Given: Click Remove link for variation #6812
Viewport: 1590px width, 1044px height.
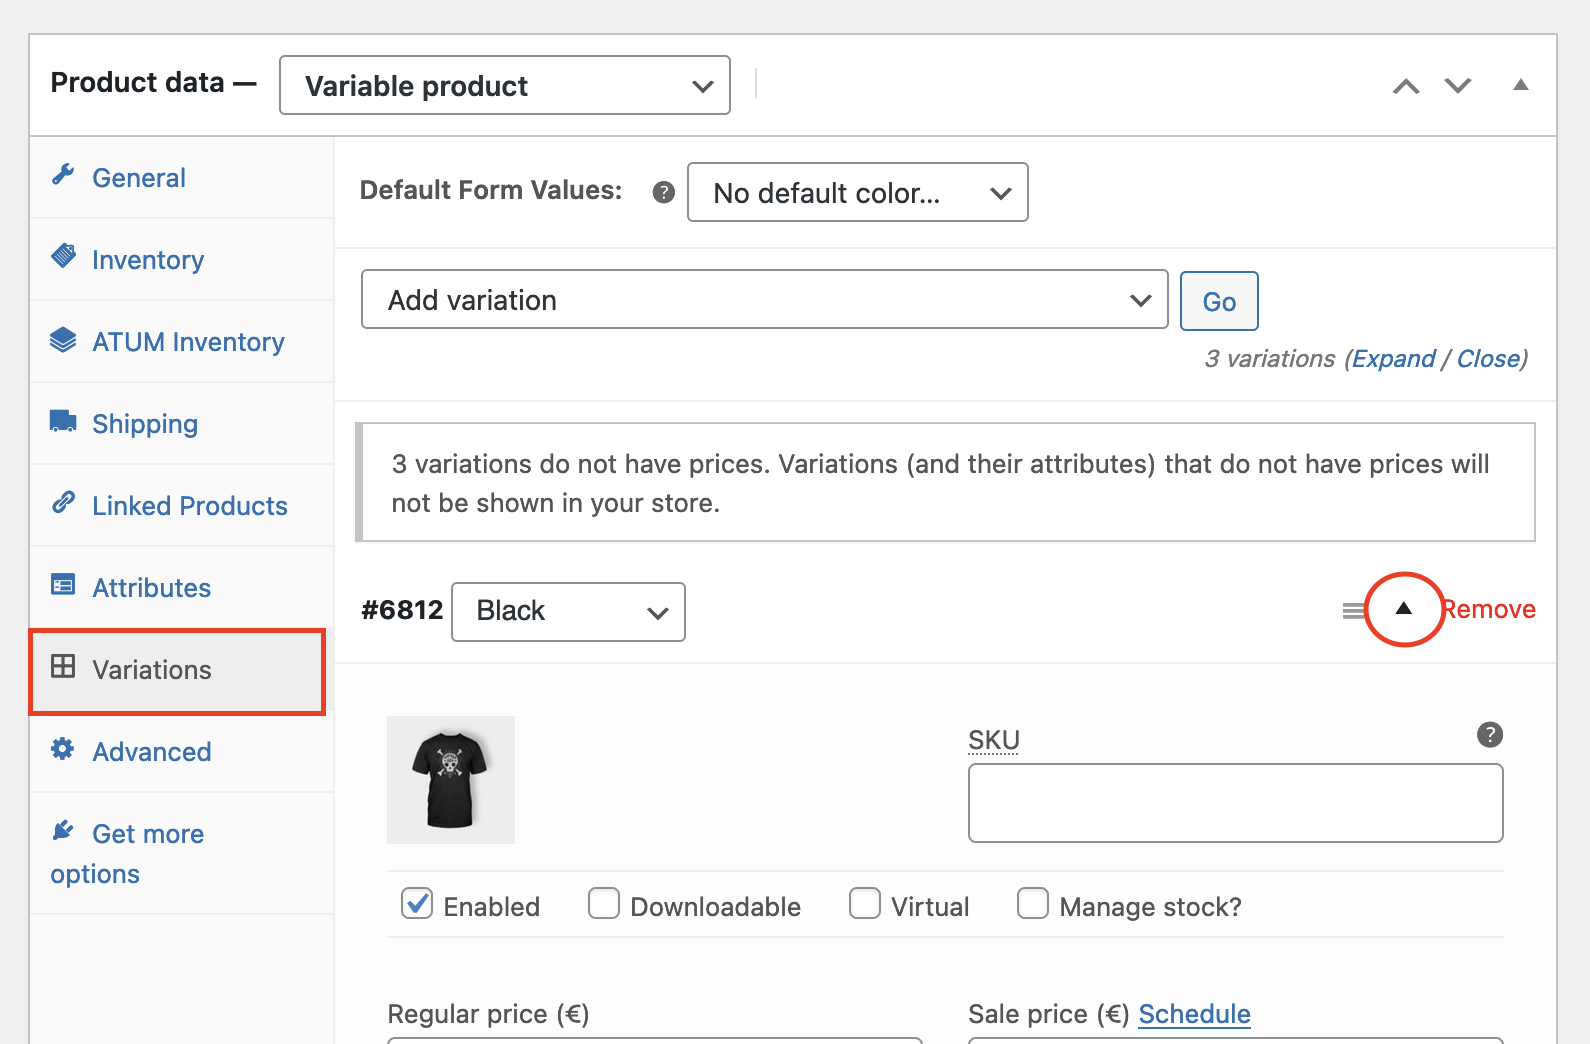Looking at the screenshot, I should pos(1491,610).
